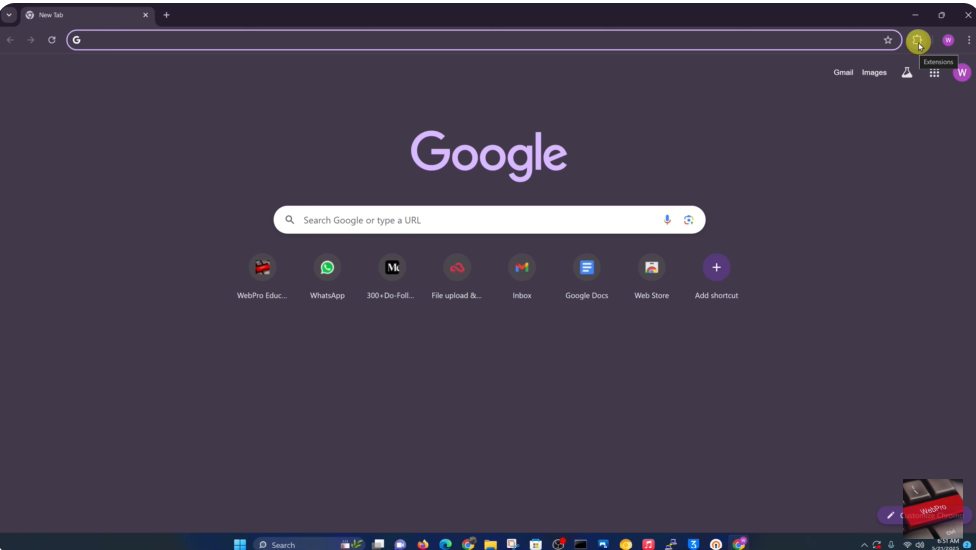Open the Images link

tap(874, 73)
